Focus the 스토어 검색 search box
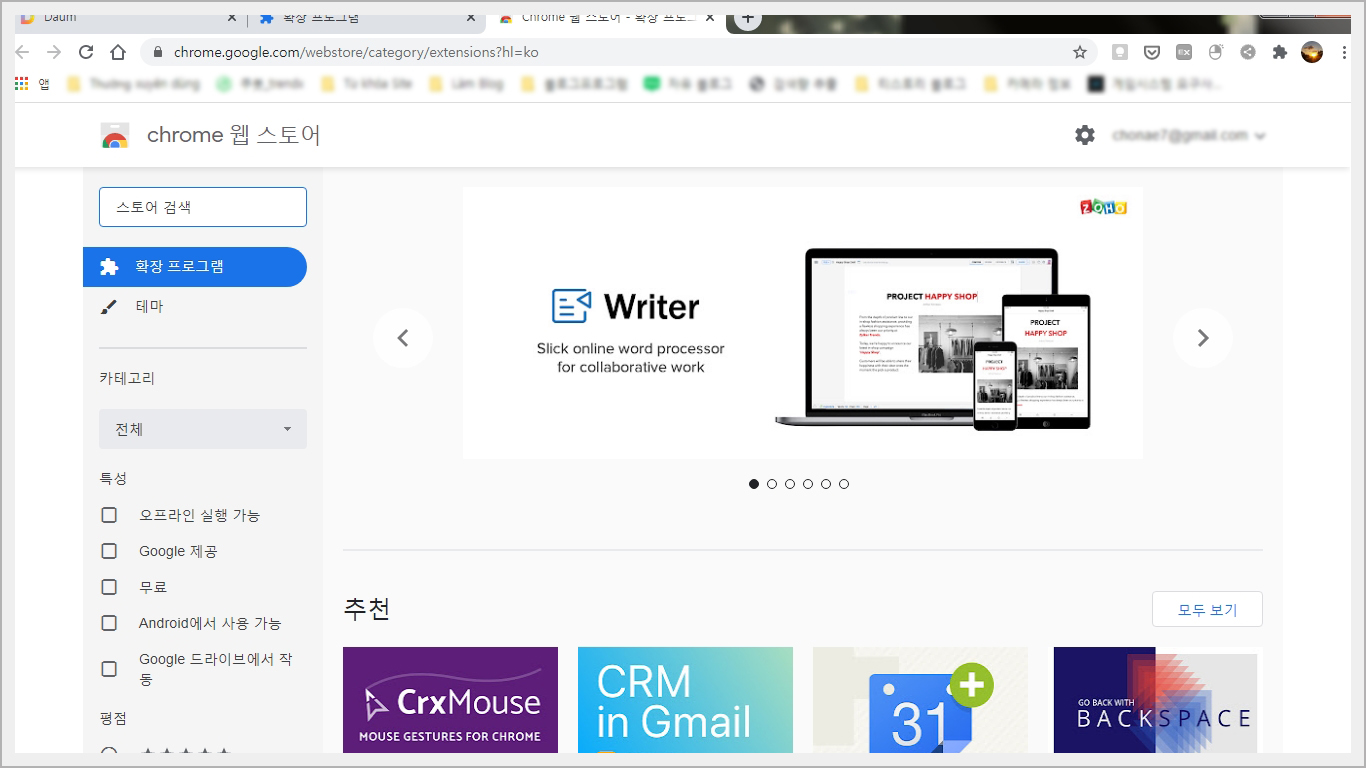 [x=203, y=207]
